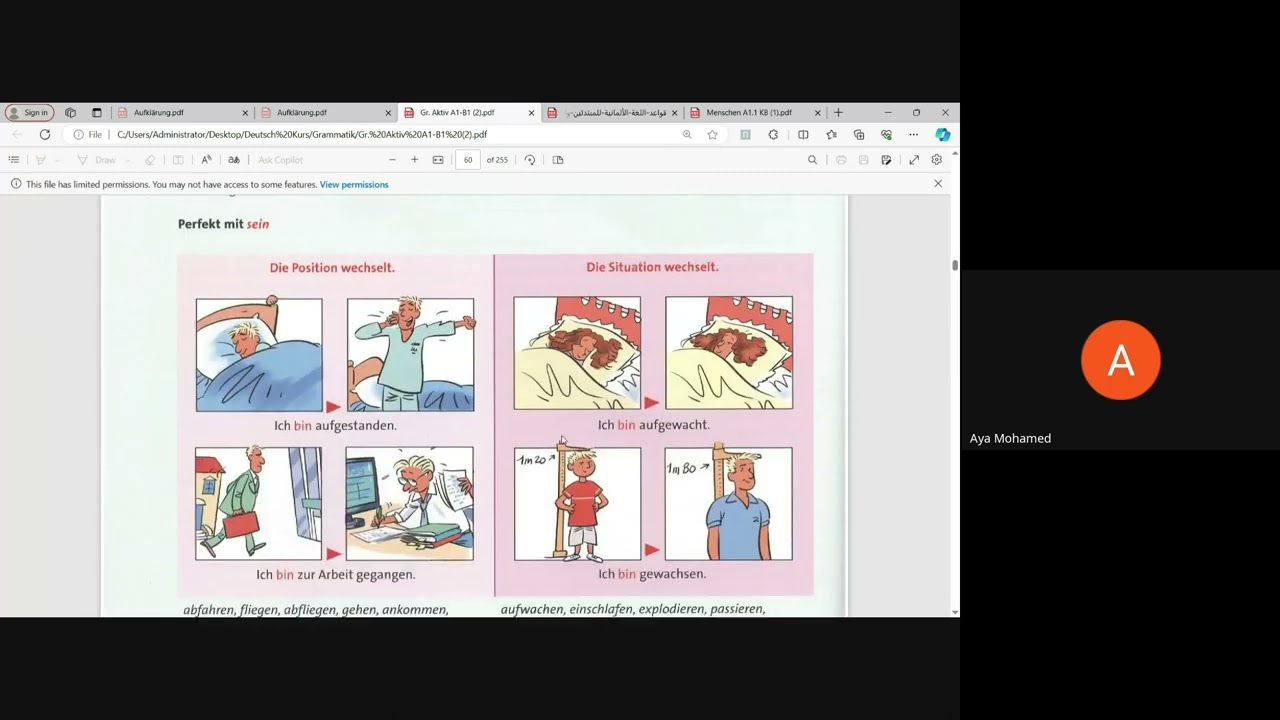Click the PDF vertical scrollbar thumb
This screenshot has height=720, width=1280.
(955, 265)
